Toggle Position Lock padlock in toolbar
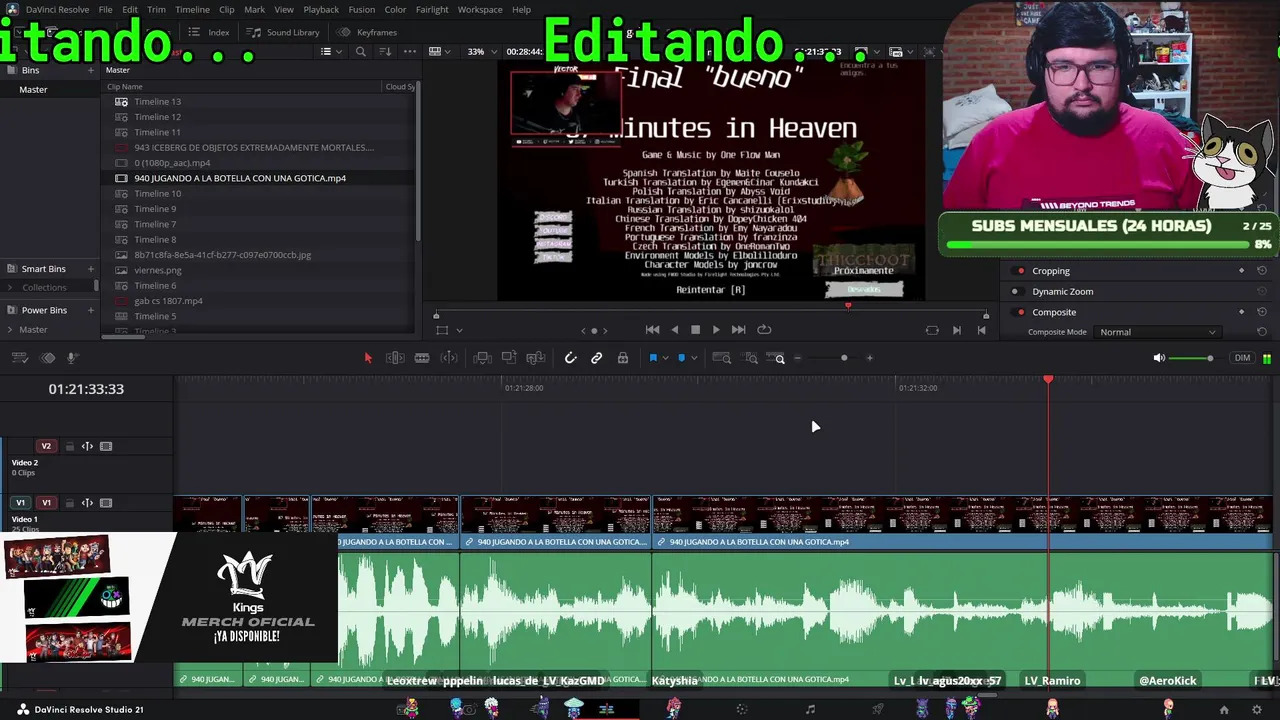Screen dimensions: 1280x720 click(623, 358)
